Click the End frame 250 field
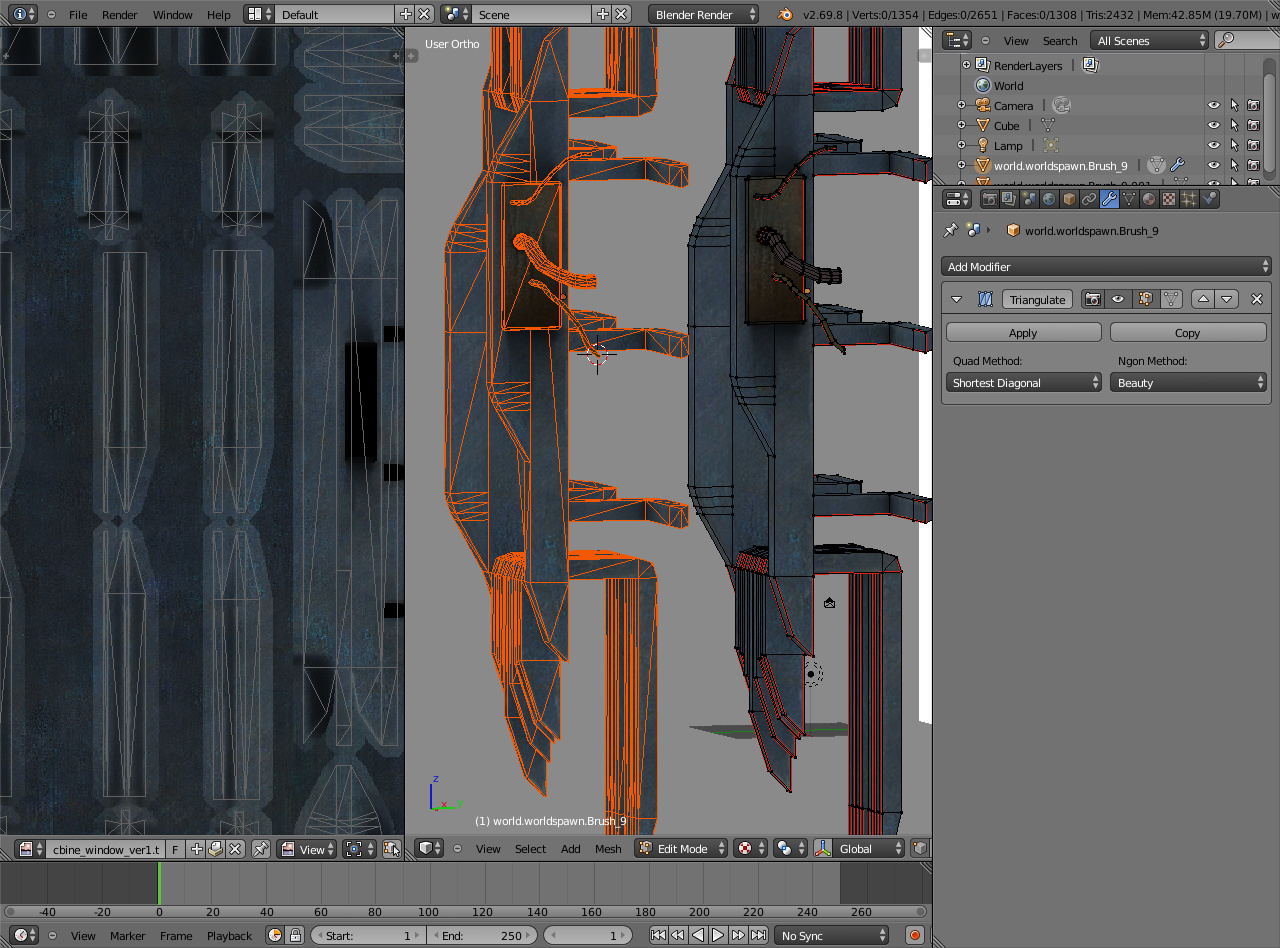Image resolution: width=1280 pixels, height=948 pixels. [x=482, y=936]
